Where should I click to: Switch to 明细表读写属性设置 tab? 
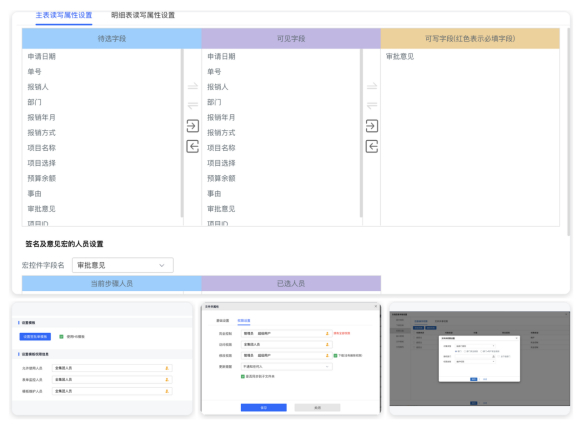tap(143, 15)
